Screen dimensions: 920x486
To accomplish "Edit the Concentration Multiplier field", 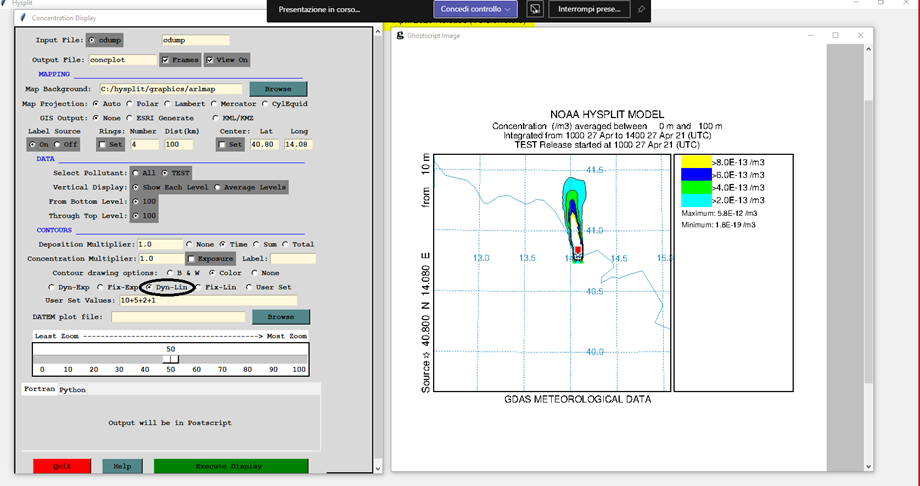I will [160, 259].
